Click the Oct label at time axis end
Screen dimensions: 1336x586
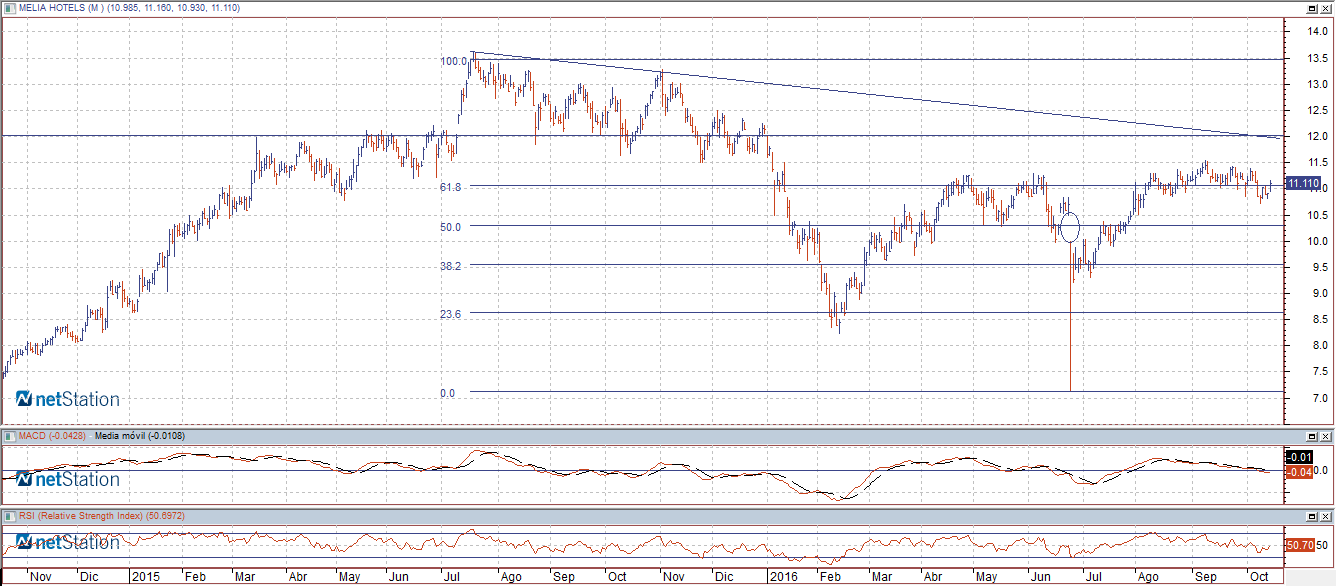1257,577
